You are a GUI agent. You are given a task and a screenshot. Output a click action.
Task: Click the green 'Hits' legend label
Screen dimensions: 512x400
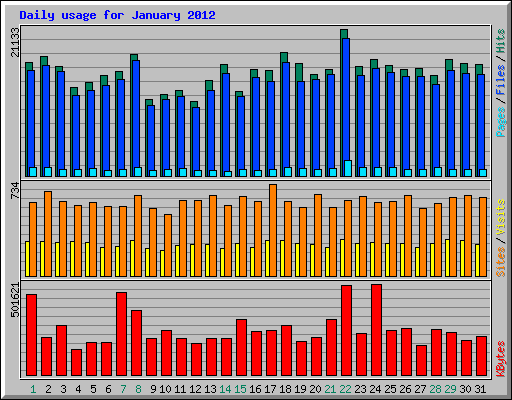(x=501, y=41)
